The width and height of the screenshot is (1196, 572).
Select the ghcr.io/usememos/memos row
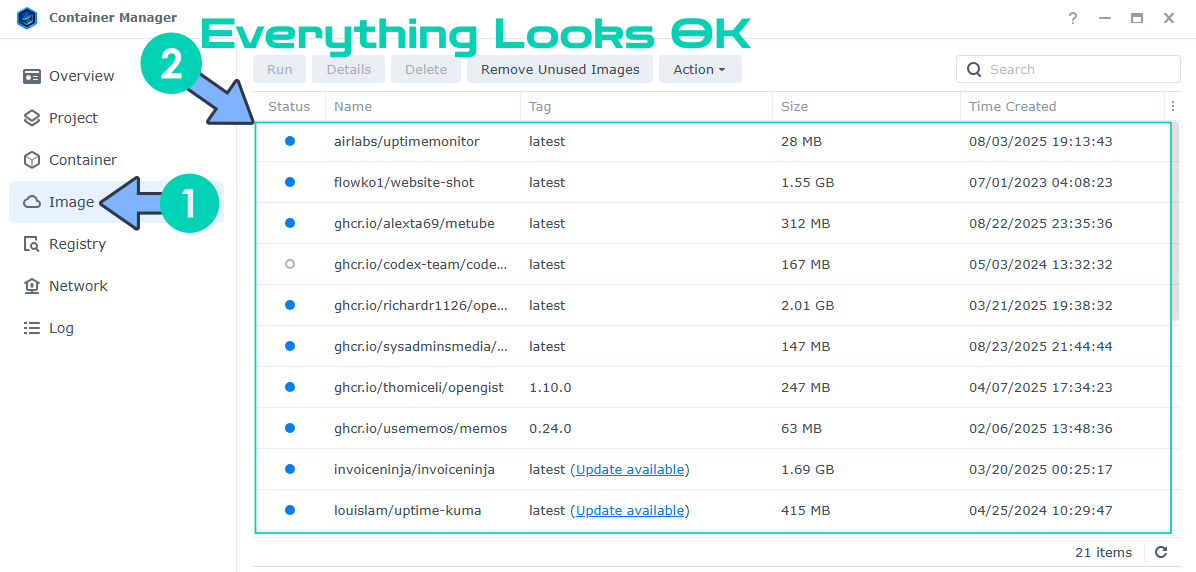pyautogui.click(x=712, y=429)
